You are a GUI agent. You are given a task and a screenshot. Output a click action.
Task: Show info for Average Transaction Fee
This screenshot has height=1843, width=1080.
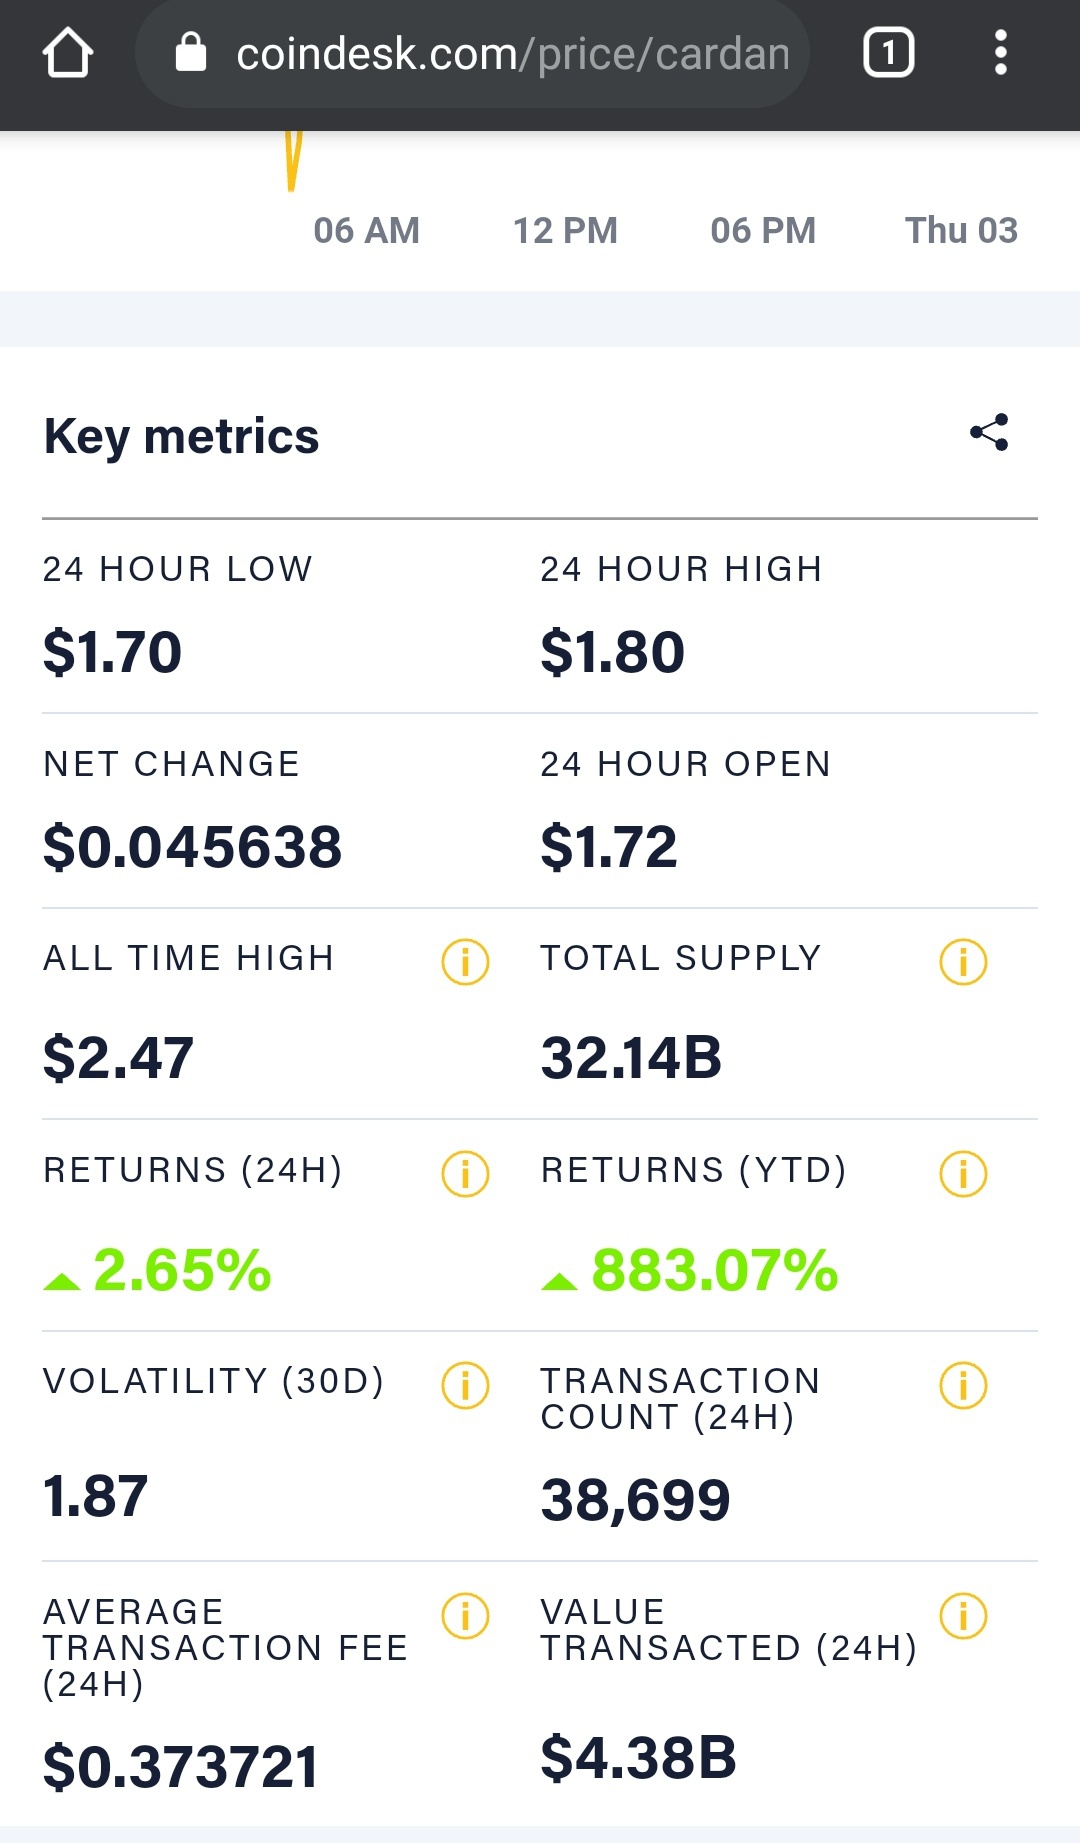click(465, 1616)
